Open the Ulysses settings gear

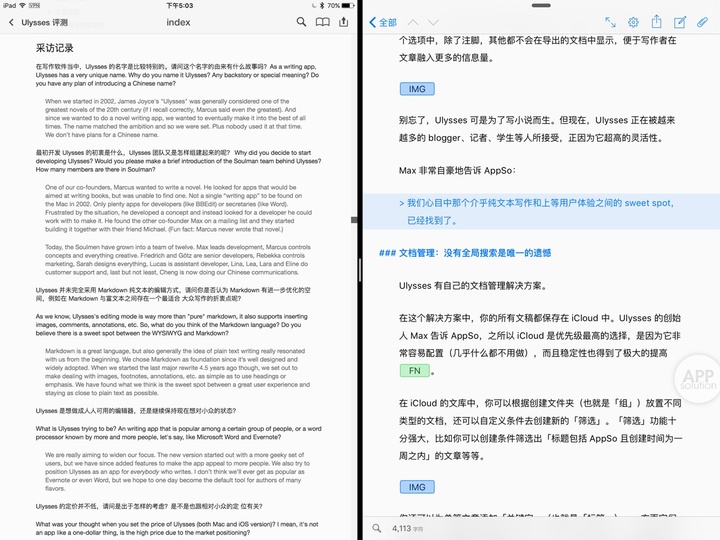(633, 21)
